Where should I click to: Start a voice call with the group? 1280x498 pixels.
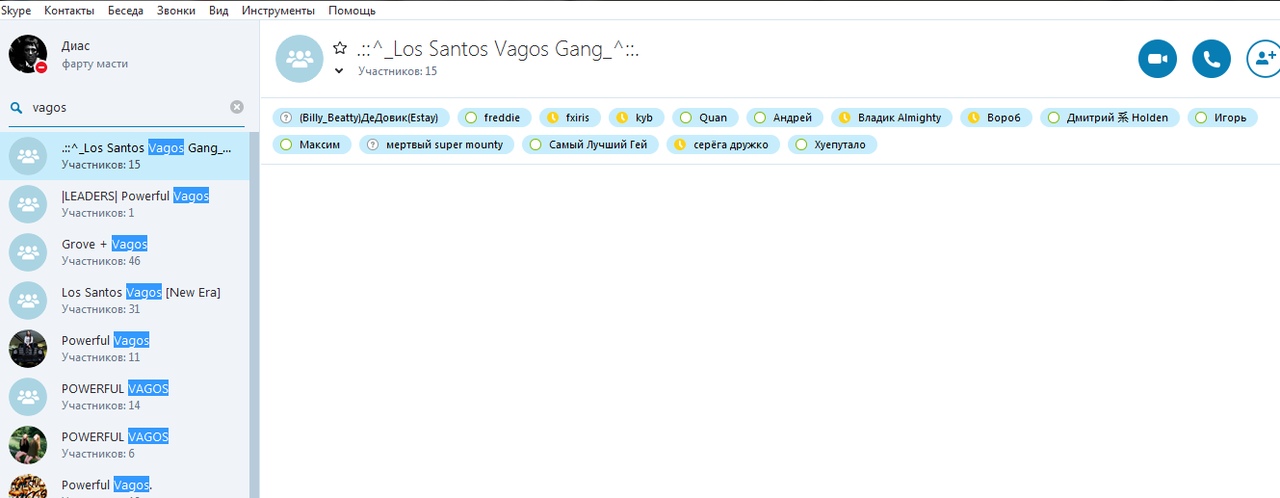pyautogui.click(x=1211, y=59)
